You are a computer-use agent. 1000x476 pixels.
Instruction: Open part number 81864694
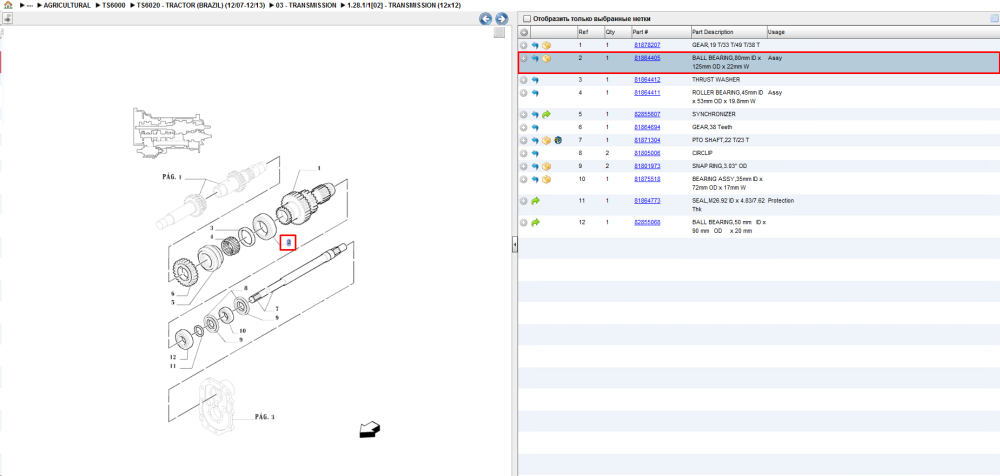pyautogui.click(x=647, y=128)
